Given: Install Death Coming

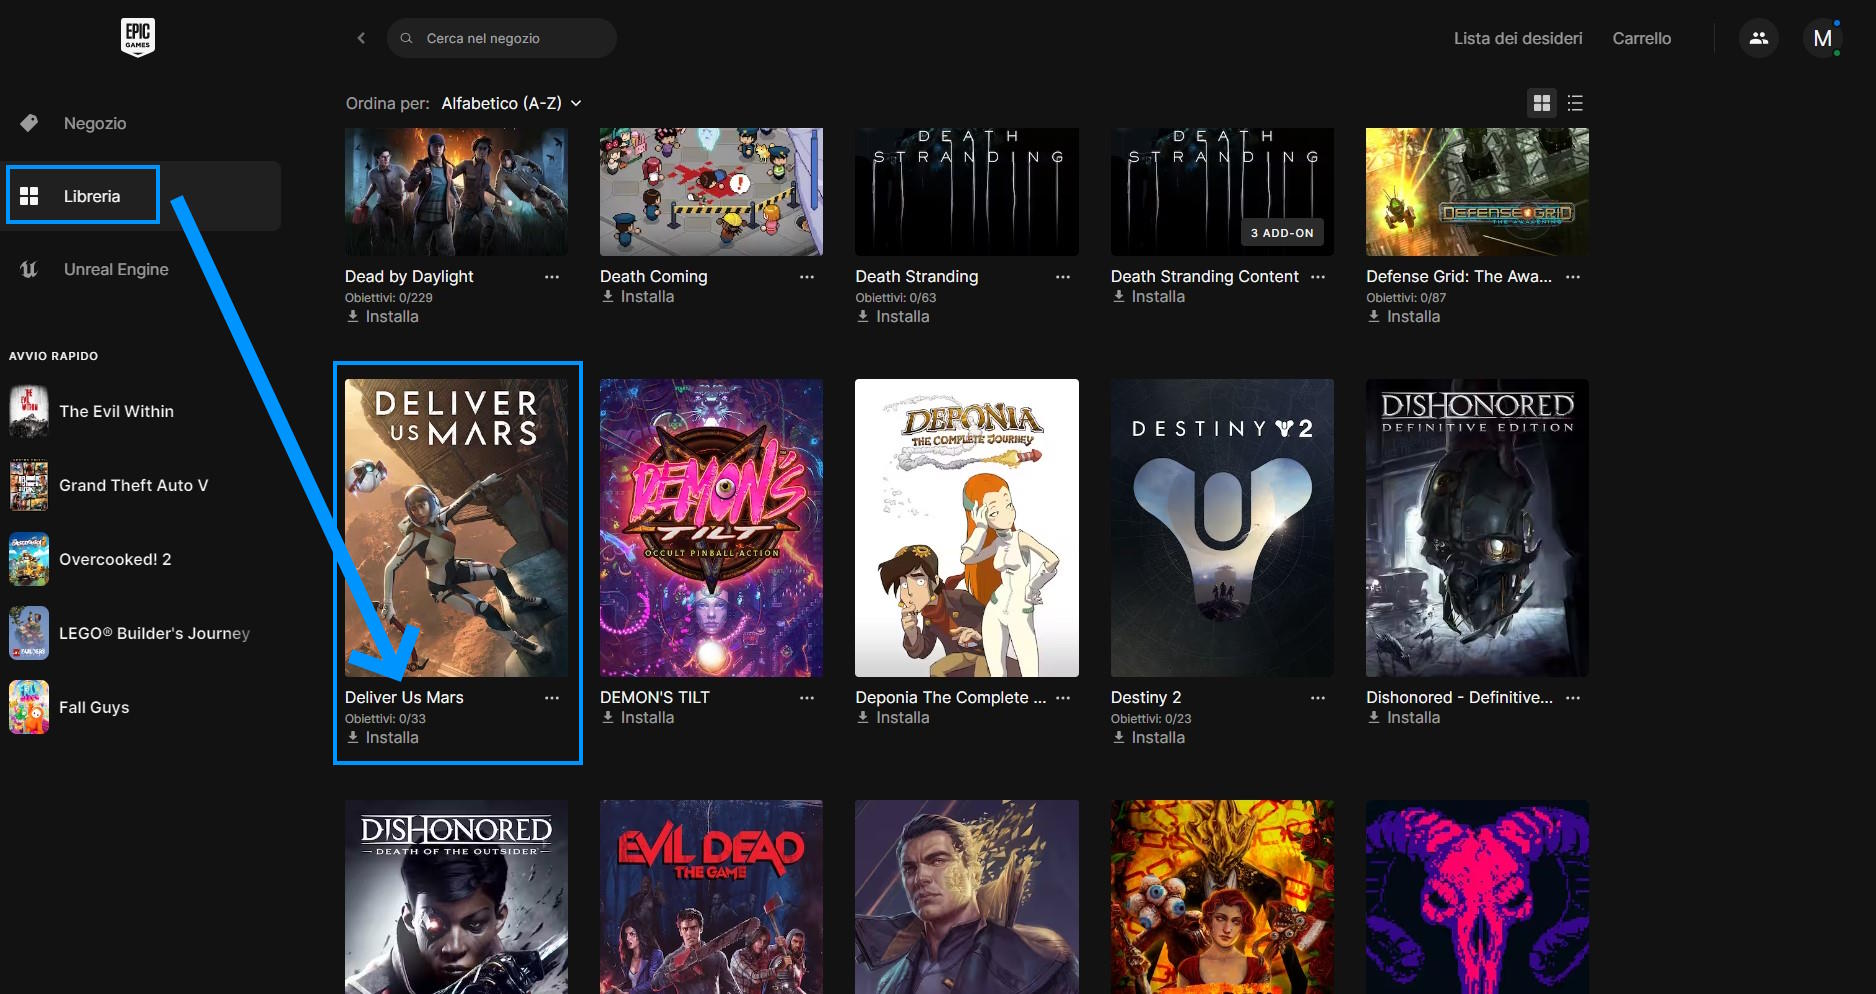Looking at the screenshot, I should click(637, 296).
